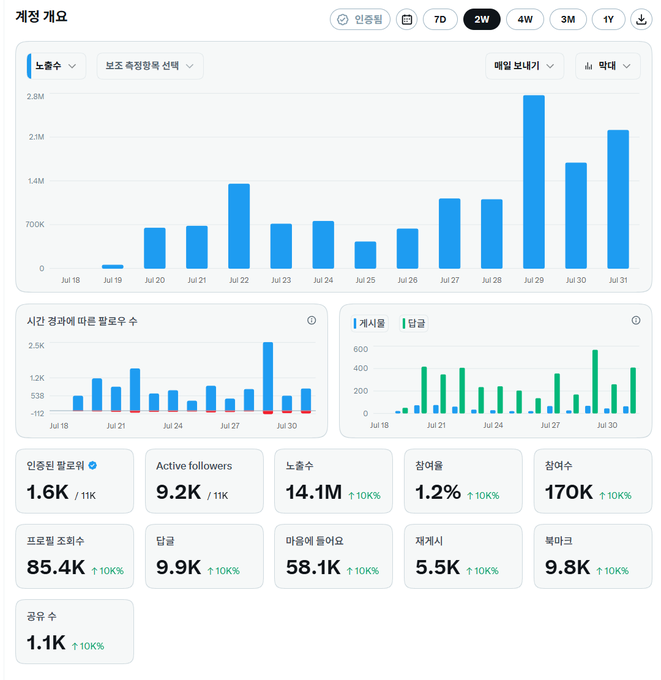Viewport: 661px width, 680px height.
Task: Open the 참여수 170K stat card
Action: pyautogui.click(x=593, y=481)
